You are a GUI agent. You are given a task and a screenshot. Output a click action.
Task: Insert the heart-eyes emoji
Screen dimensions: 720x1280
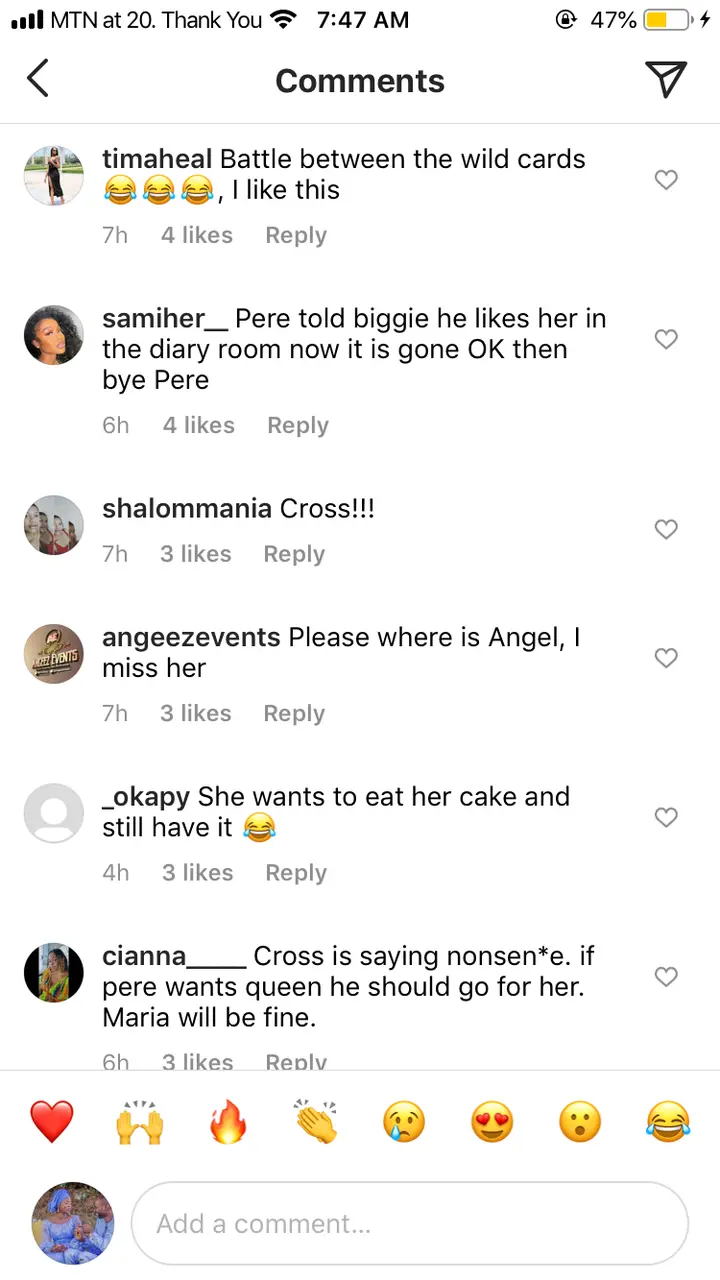[x=492, y=1121]
